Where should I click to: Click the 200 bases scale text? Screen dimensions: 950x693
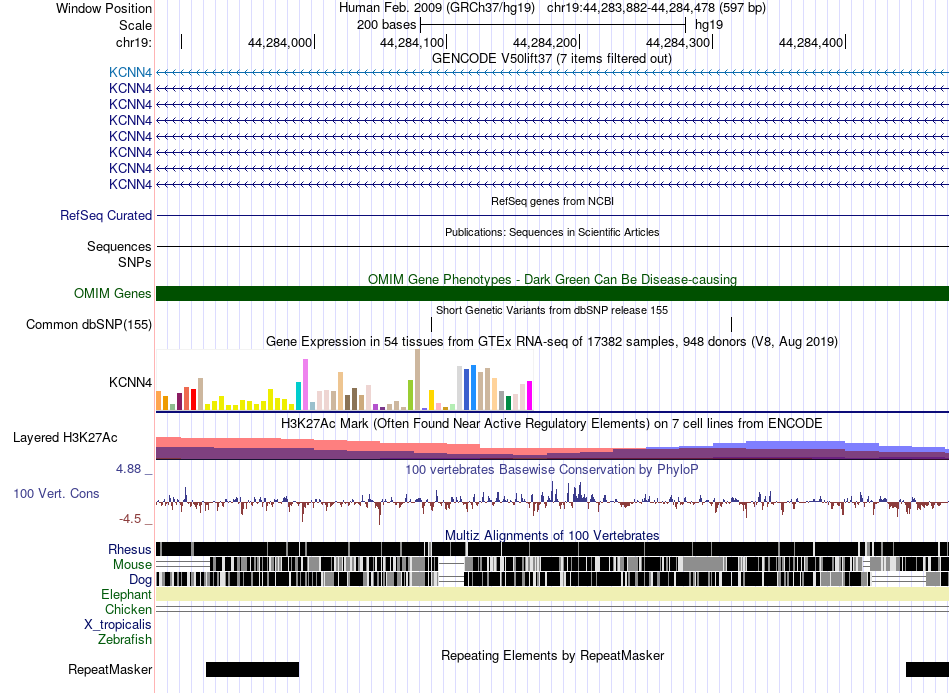coord(386,25)
